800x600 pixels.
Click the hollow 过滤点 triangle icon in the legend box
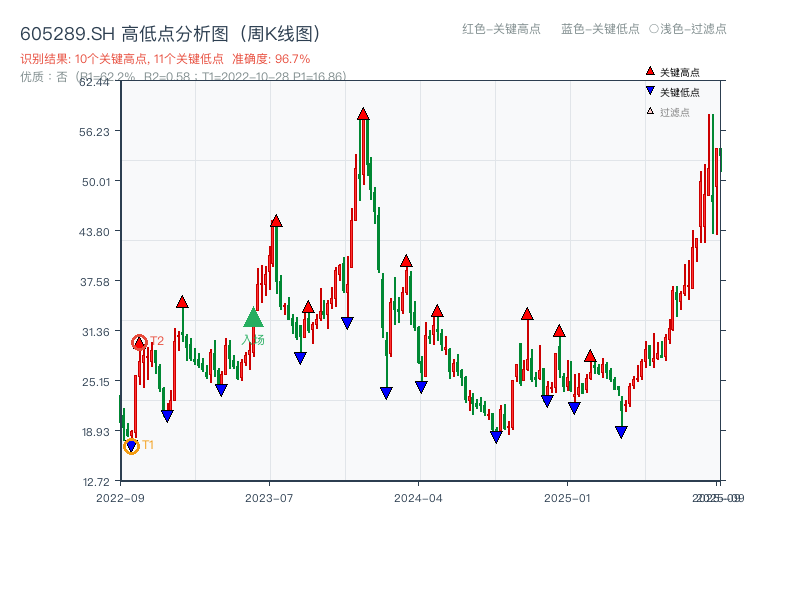650,111
